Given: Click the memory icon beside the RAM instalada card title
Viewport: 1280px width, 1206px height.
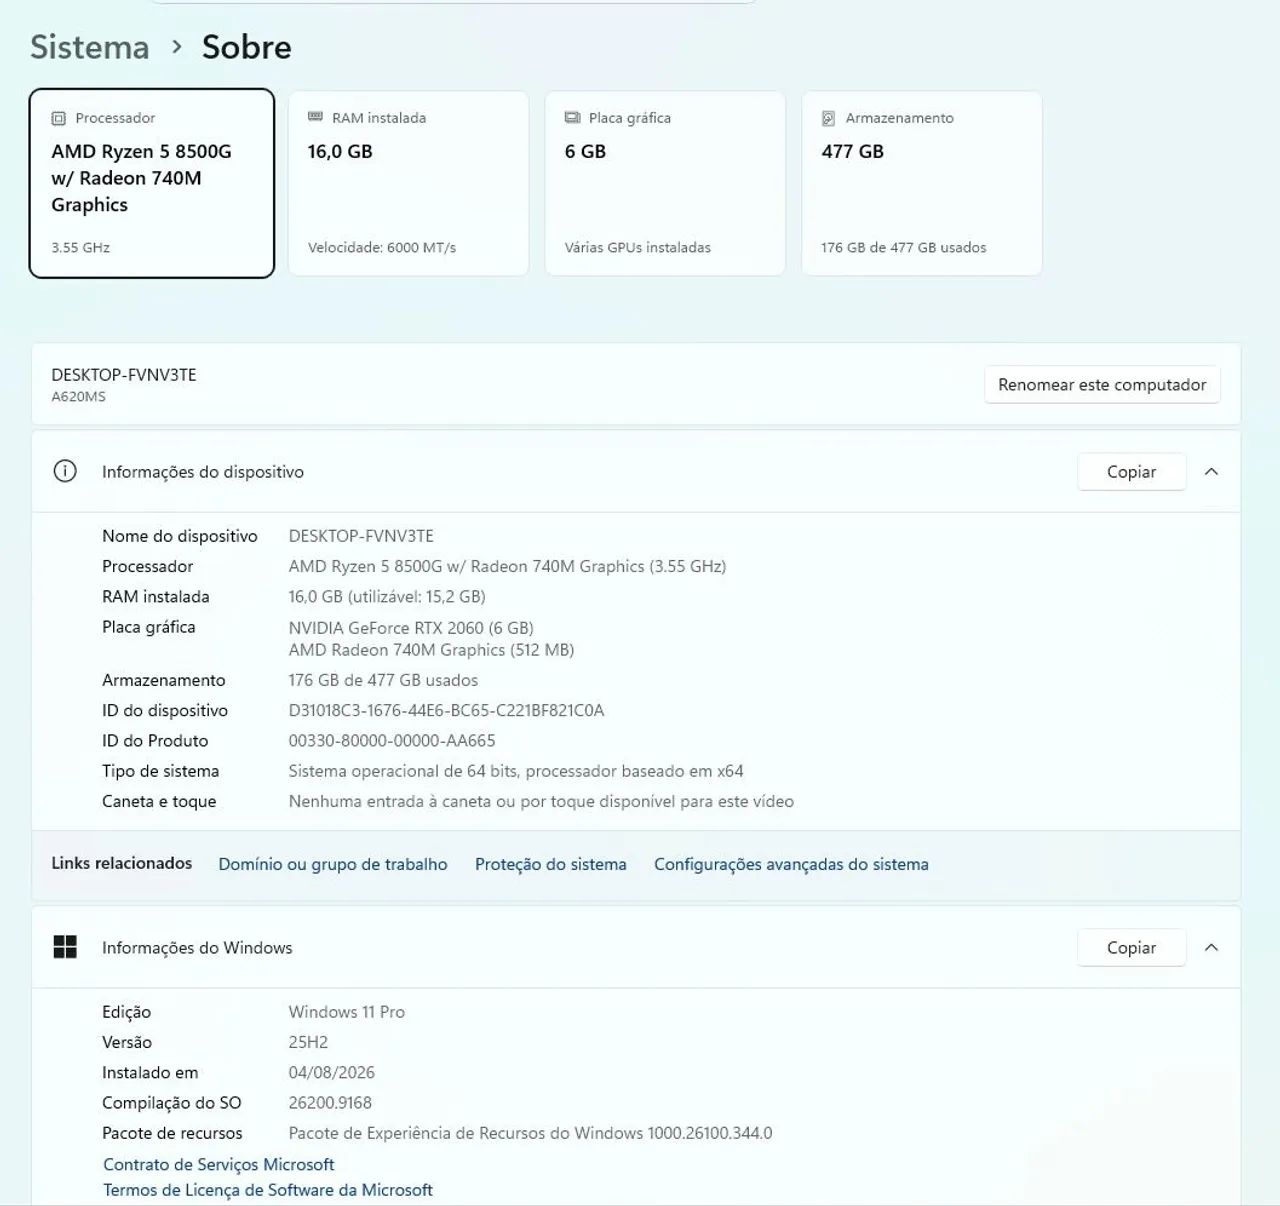Looking at the screenshot, I should pyautogui.click(x=315, y=117).
